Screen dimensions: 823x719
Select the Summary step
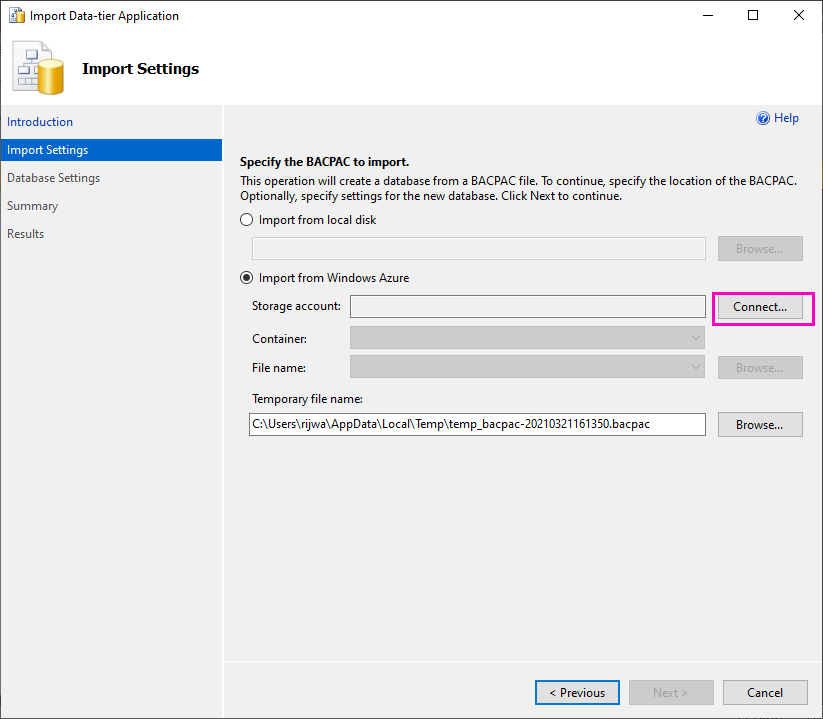(32, 205)
